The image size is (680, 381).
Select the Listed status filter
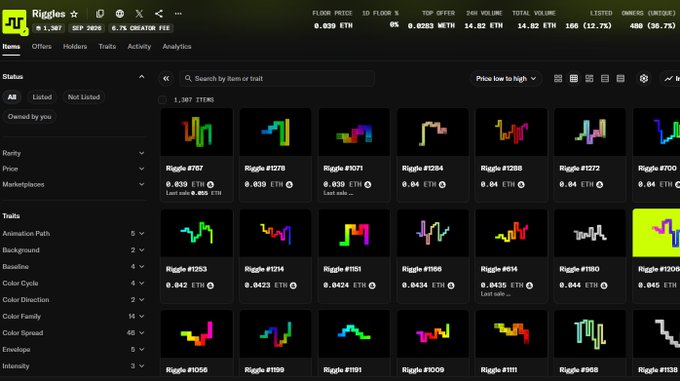pos(42,97)
